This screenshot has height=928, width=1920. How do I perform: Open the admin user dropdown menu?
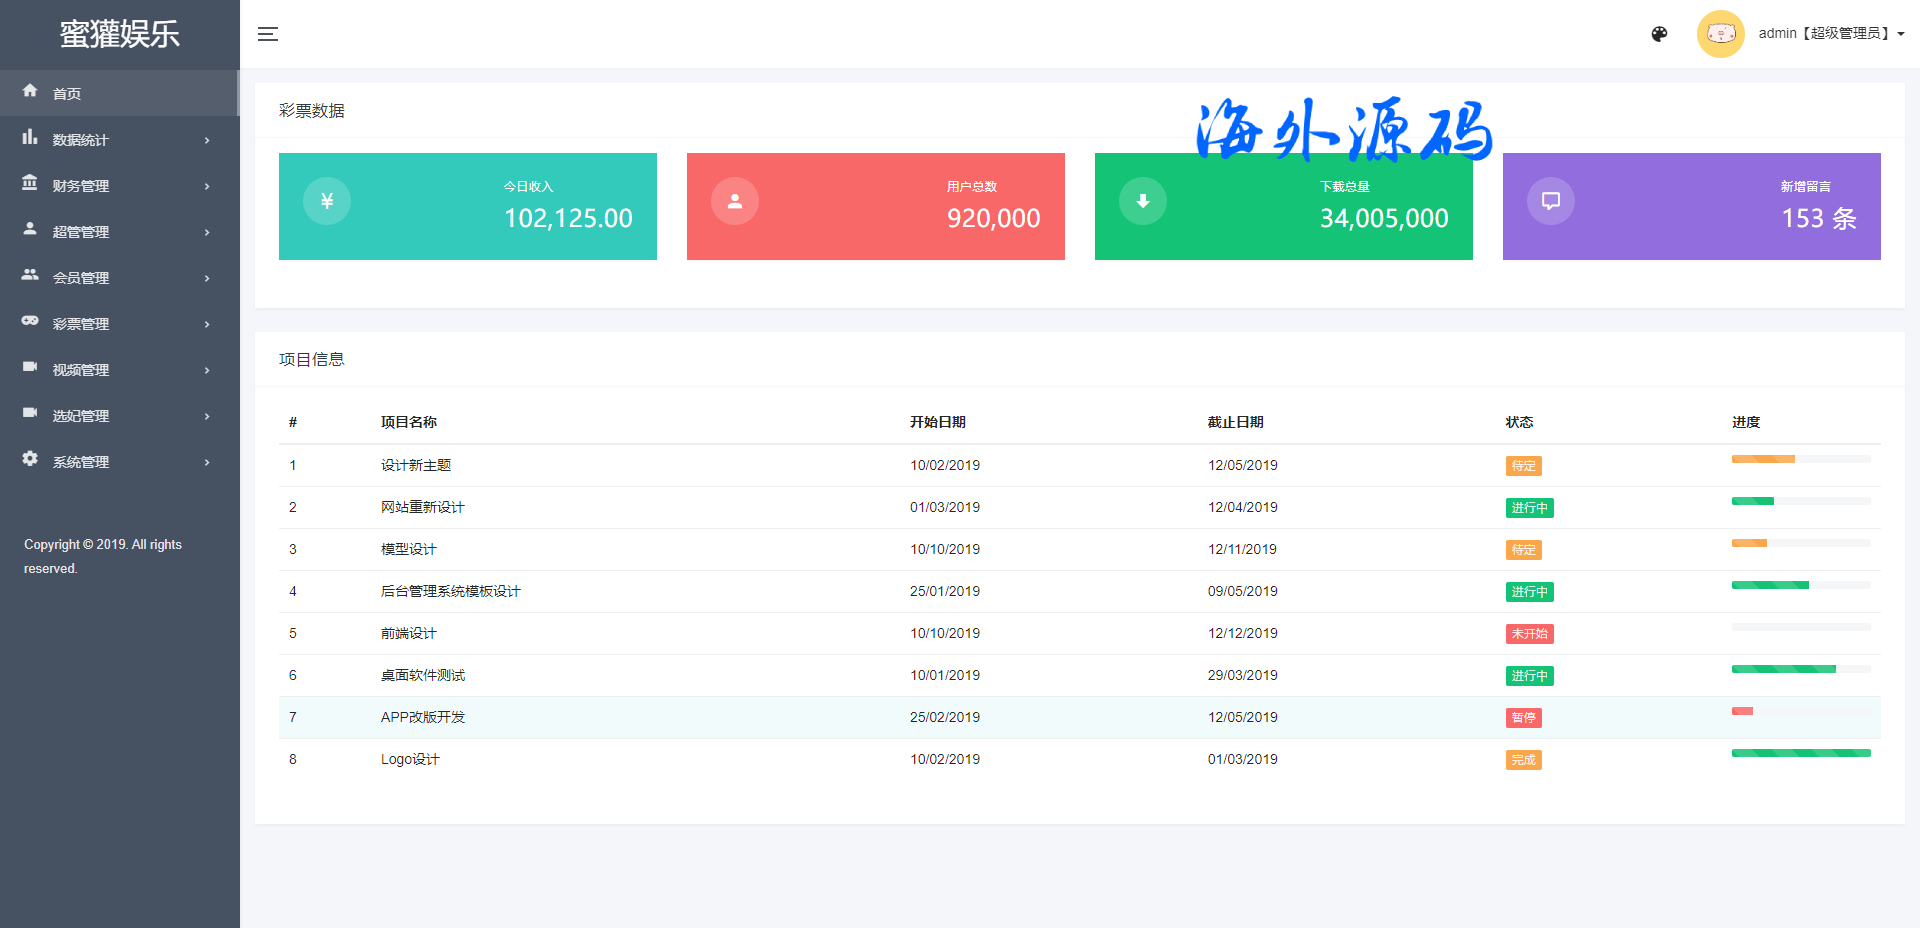1831,34
